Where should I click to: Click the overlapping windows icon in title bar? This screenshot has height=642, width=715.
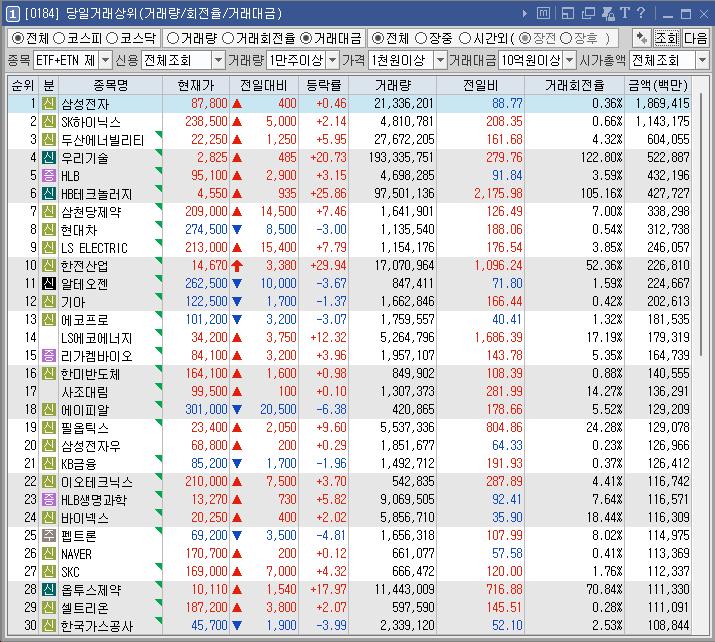pyautogui.click(x=588, y=14)
